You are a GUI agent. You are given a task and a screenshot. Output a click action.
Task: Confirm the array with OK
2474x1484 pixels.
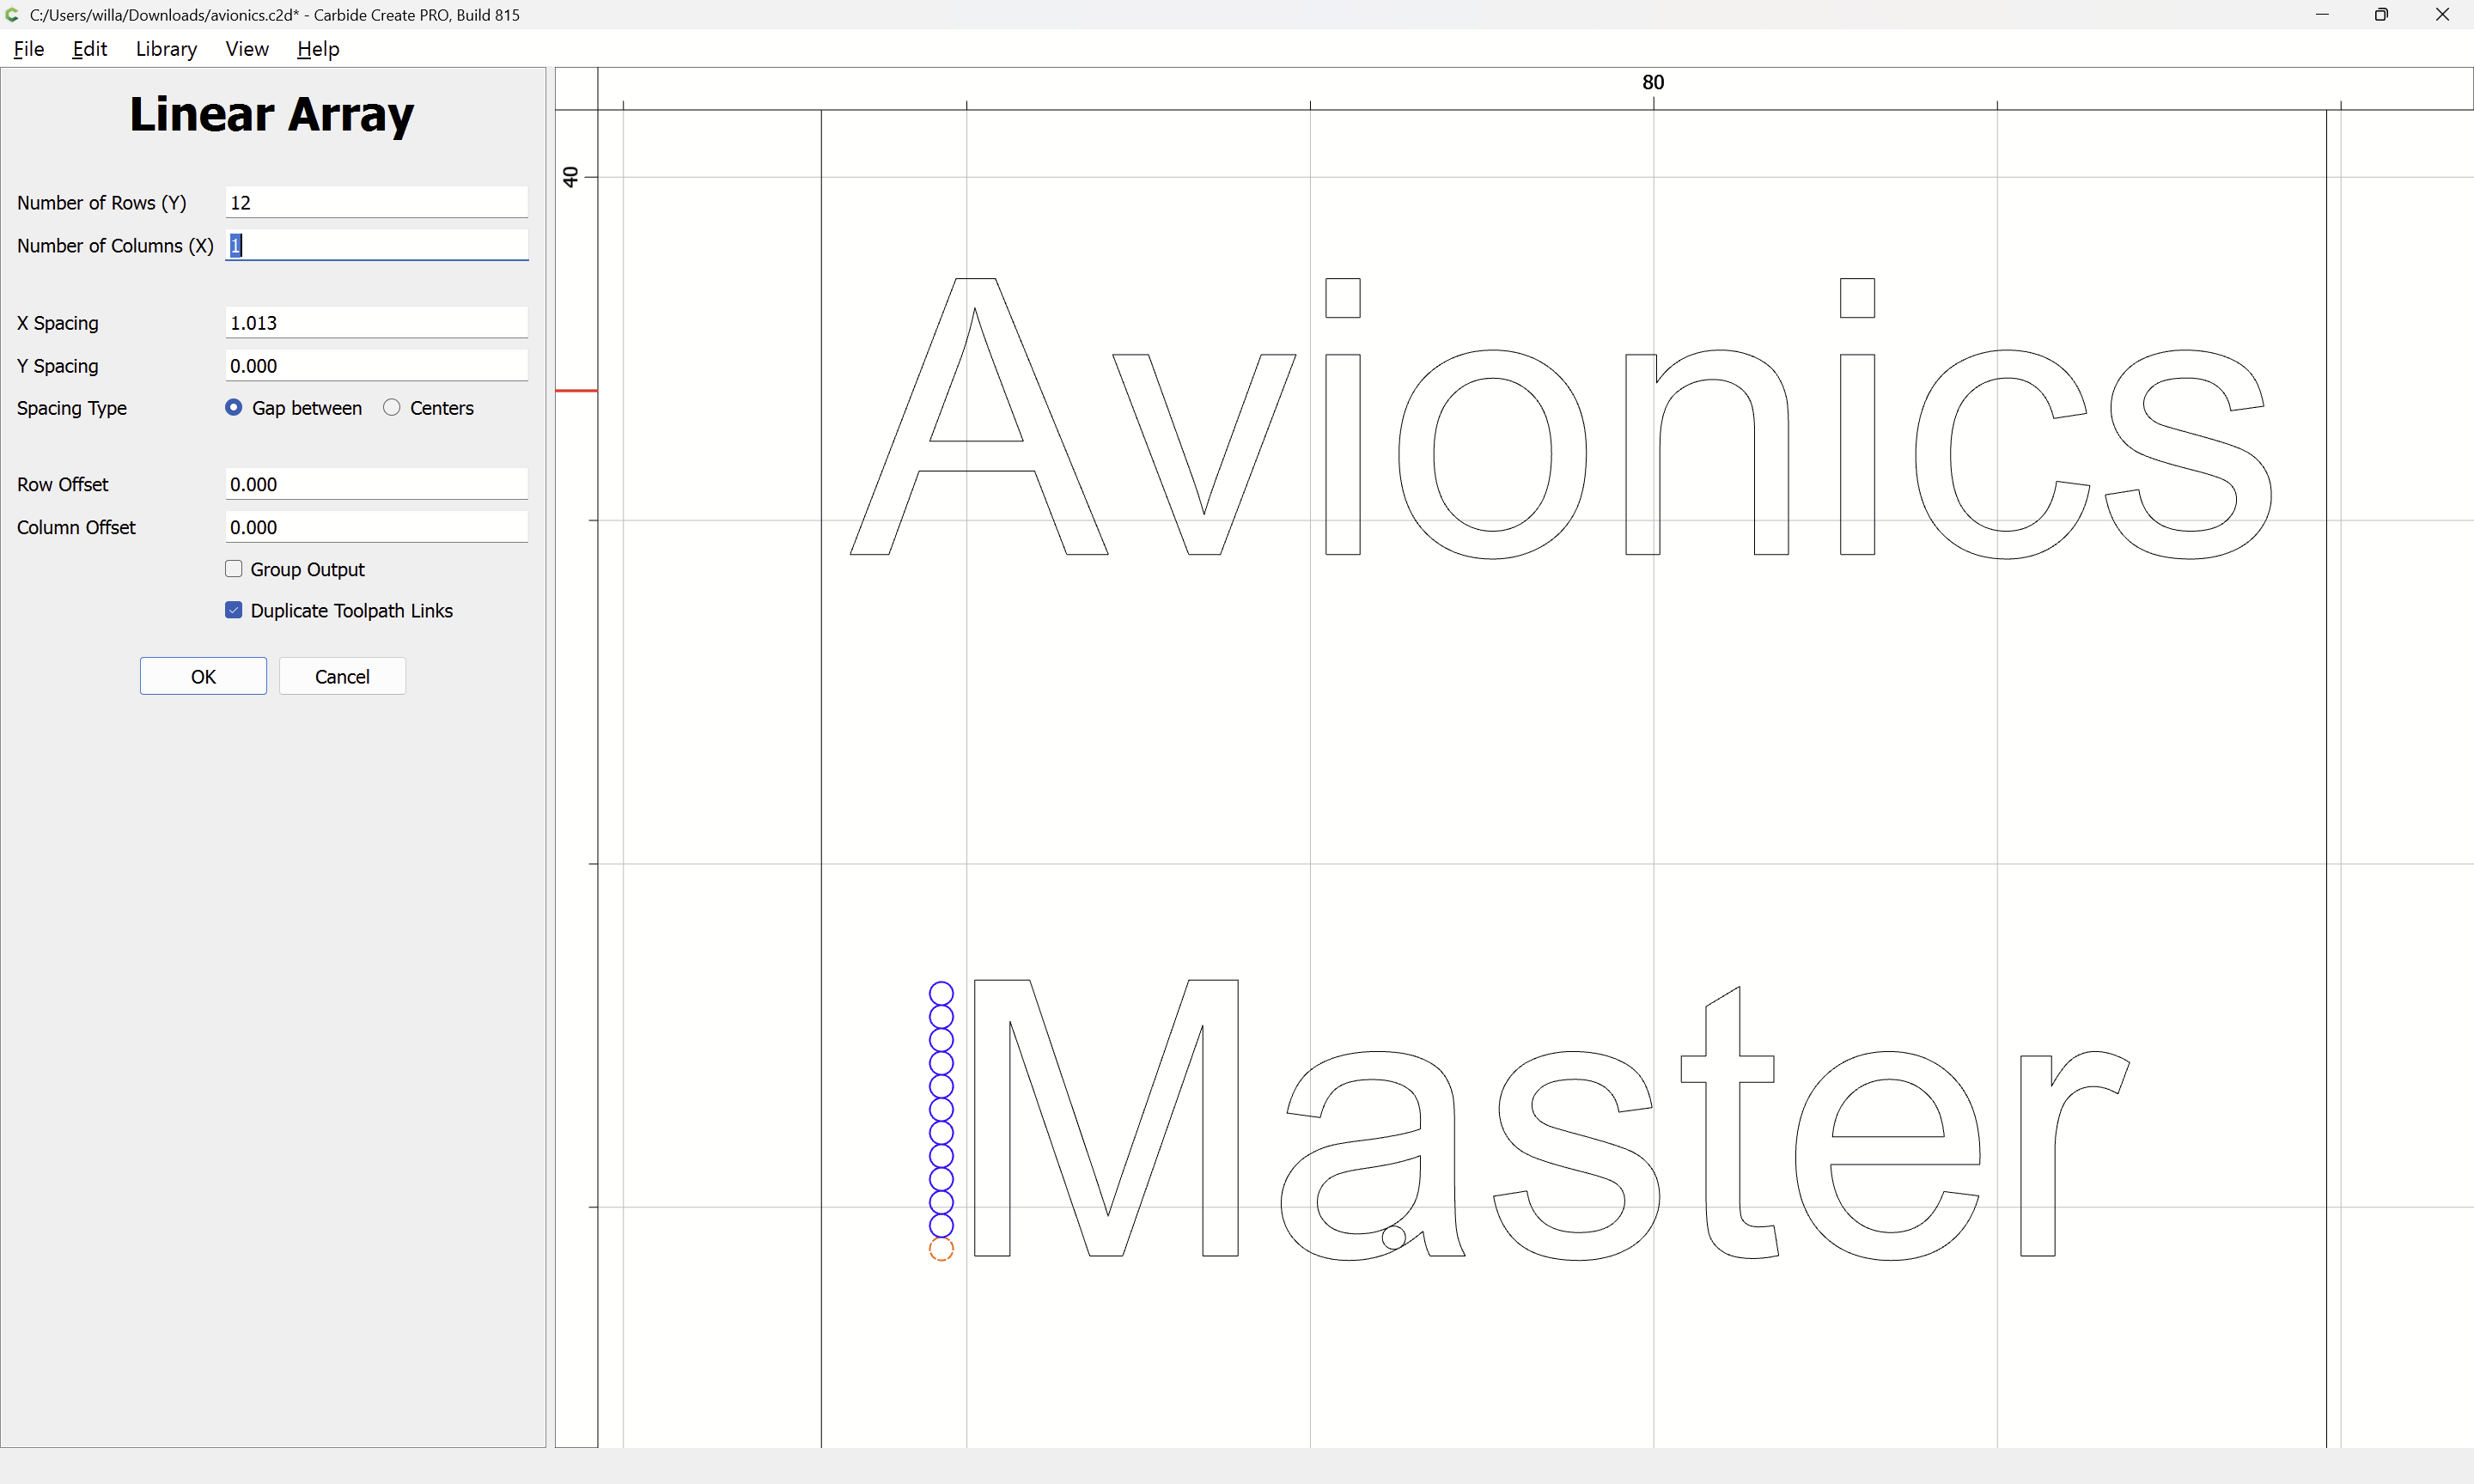pyautogui.click(x=203, y=677)
